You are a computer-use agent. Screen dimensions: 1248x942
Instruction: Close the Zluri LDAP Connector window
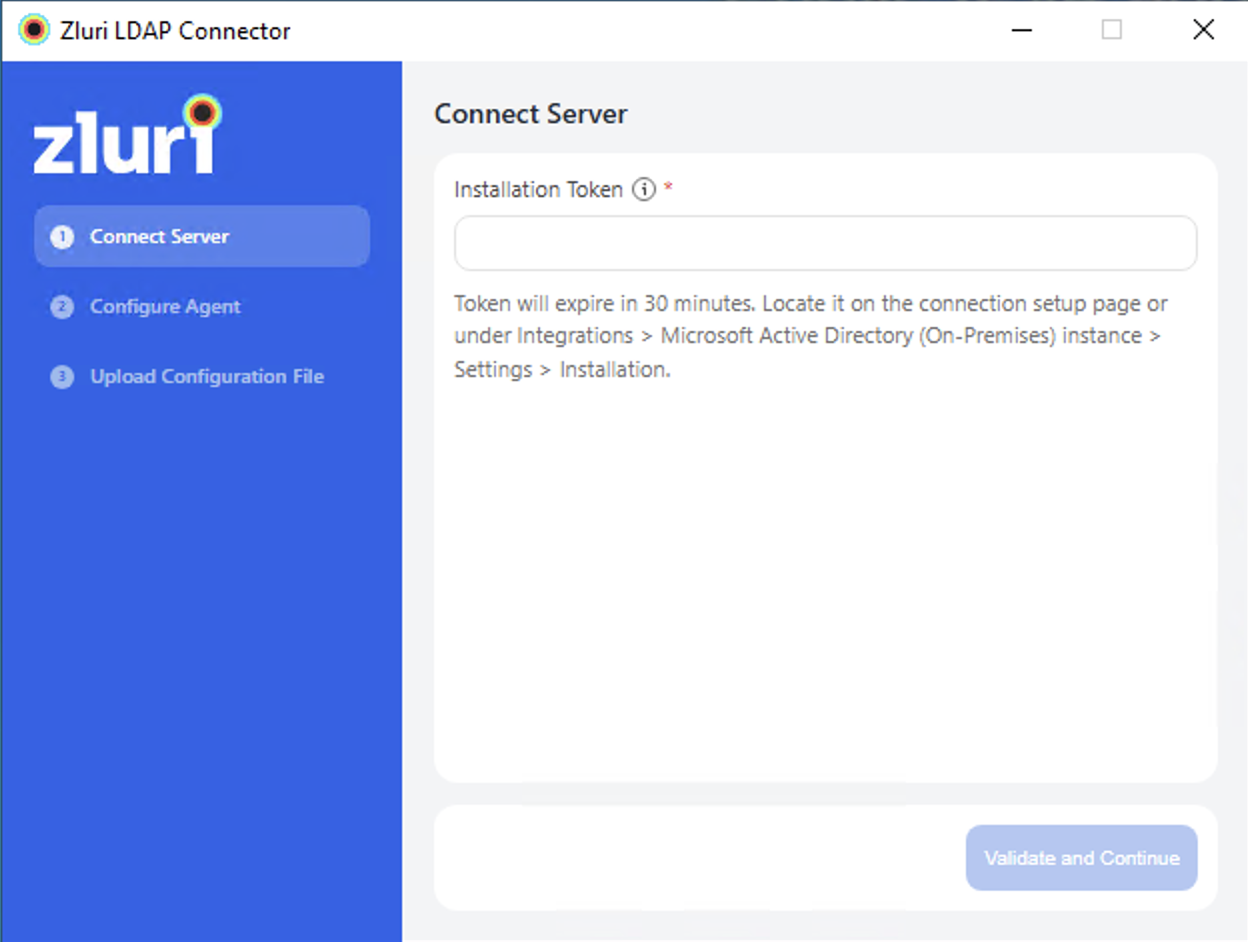(1203, 30)
